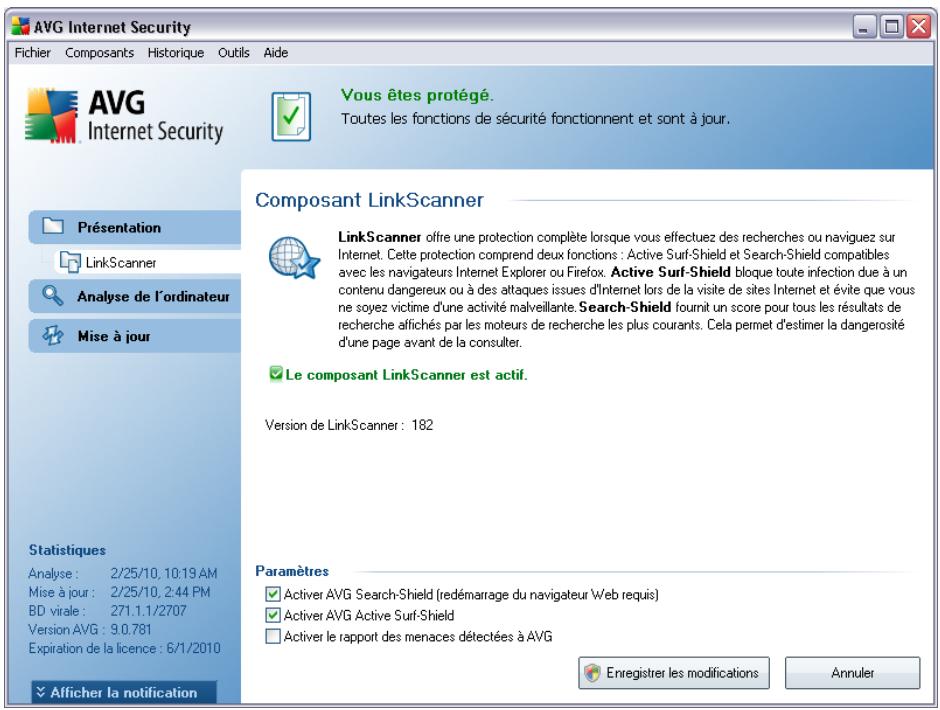
Task: Click the green active status check icon
Action: (x=276, y=374)
